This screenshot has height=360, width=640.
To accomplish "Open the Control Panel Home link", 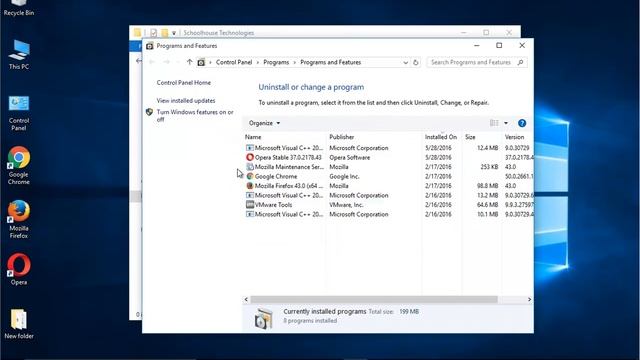I will click(184, 82).
